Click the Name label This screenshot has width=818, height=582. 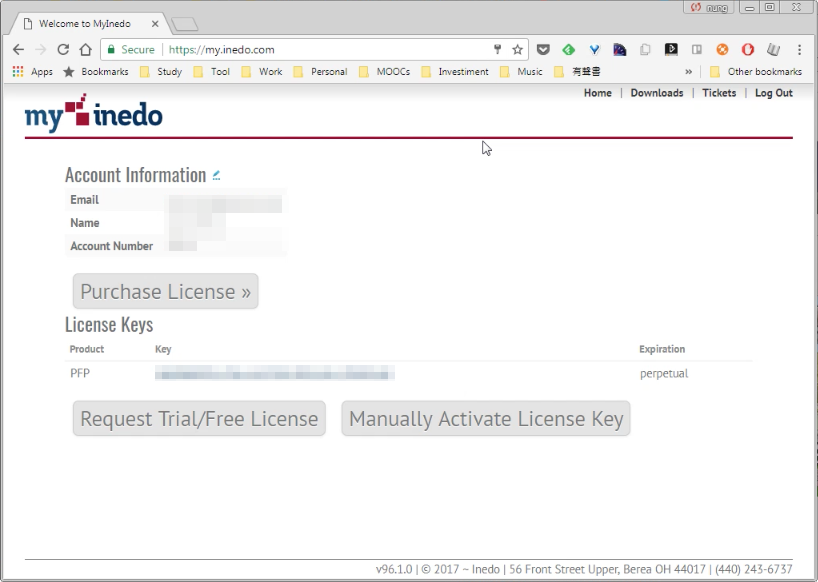tap(85, 223)
